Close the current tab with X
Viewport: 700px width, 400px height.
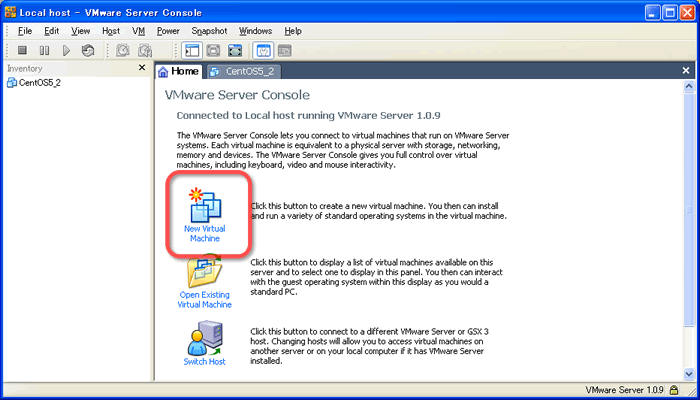(x=687, y=71)
